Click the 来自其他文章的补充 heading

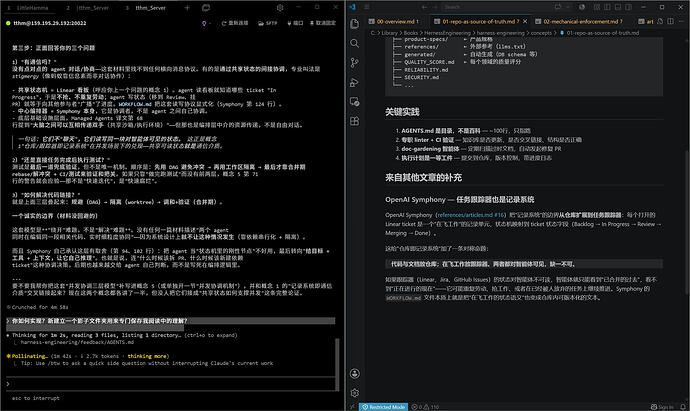point(423,178)
